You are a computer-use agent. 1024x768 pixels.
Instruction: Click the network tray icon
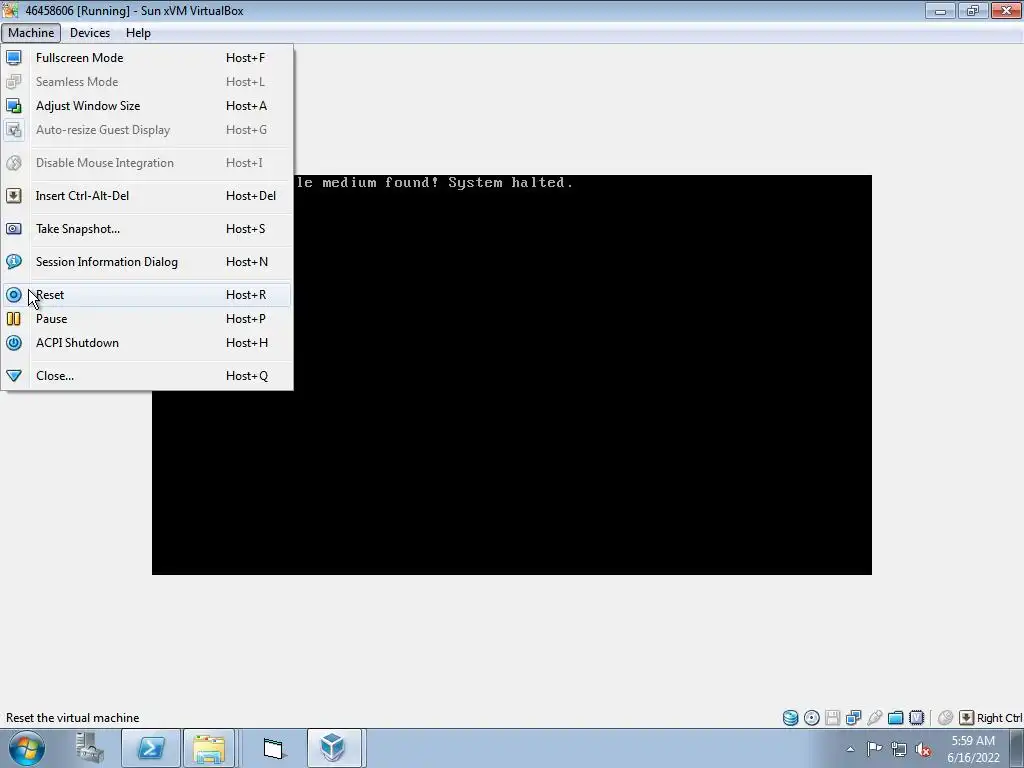click(x=899, y=749)
